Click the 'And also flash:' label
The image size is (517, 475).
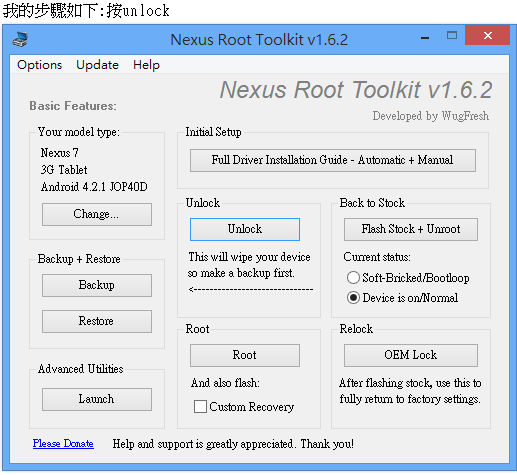pos(225,383)
